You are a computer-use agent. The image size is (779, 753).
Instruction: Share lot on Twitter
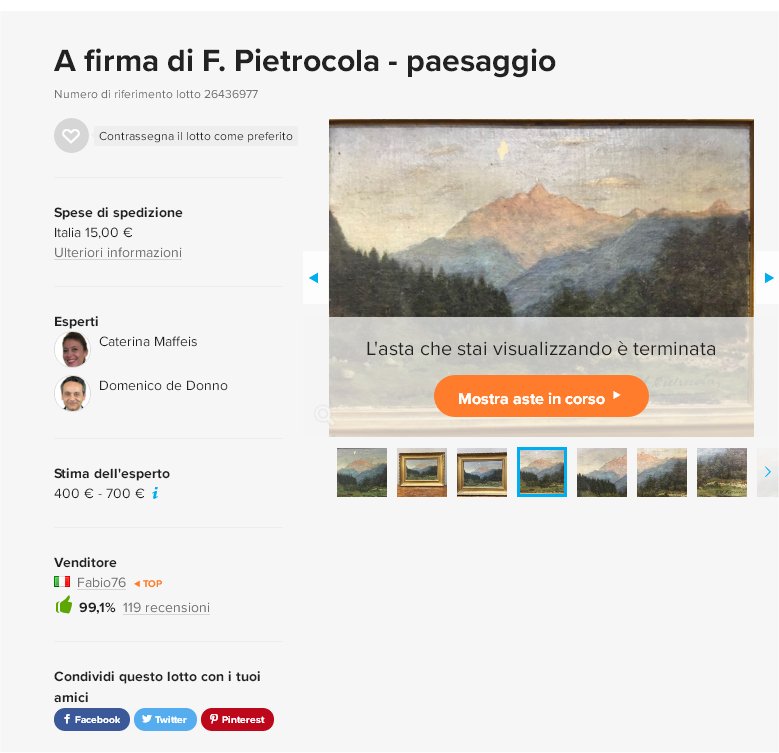(x=165, y=719)
